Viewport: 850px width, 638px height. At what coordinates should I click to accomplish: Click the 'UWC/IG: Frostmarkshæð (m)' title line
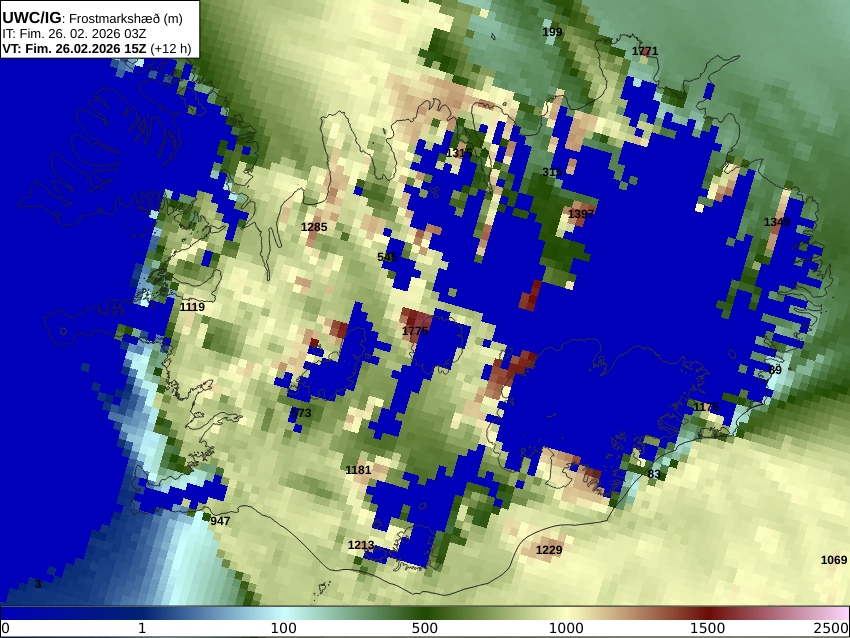[92, 18]
